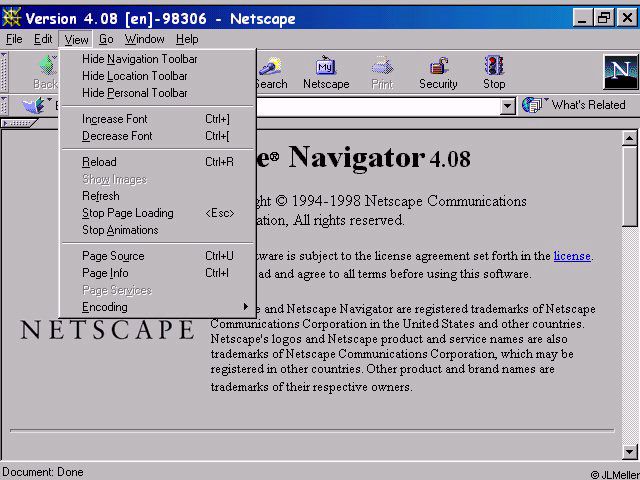Select Page Info menu entry
The height and width of the screenshot is (480, 640).
[x=158, y=273]
